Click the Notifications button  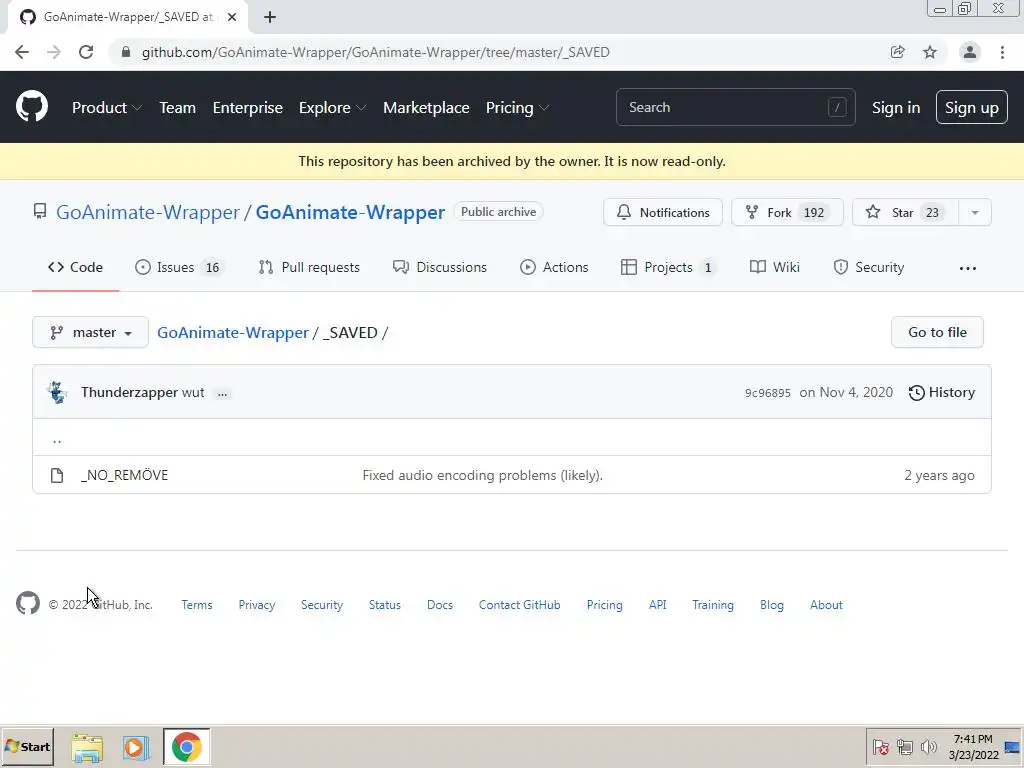click(x=662, y=212)
